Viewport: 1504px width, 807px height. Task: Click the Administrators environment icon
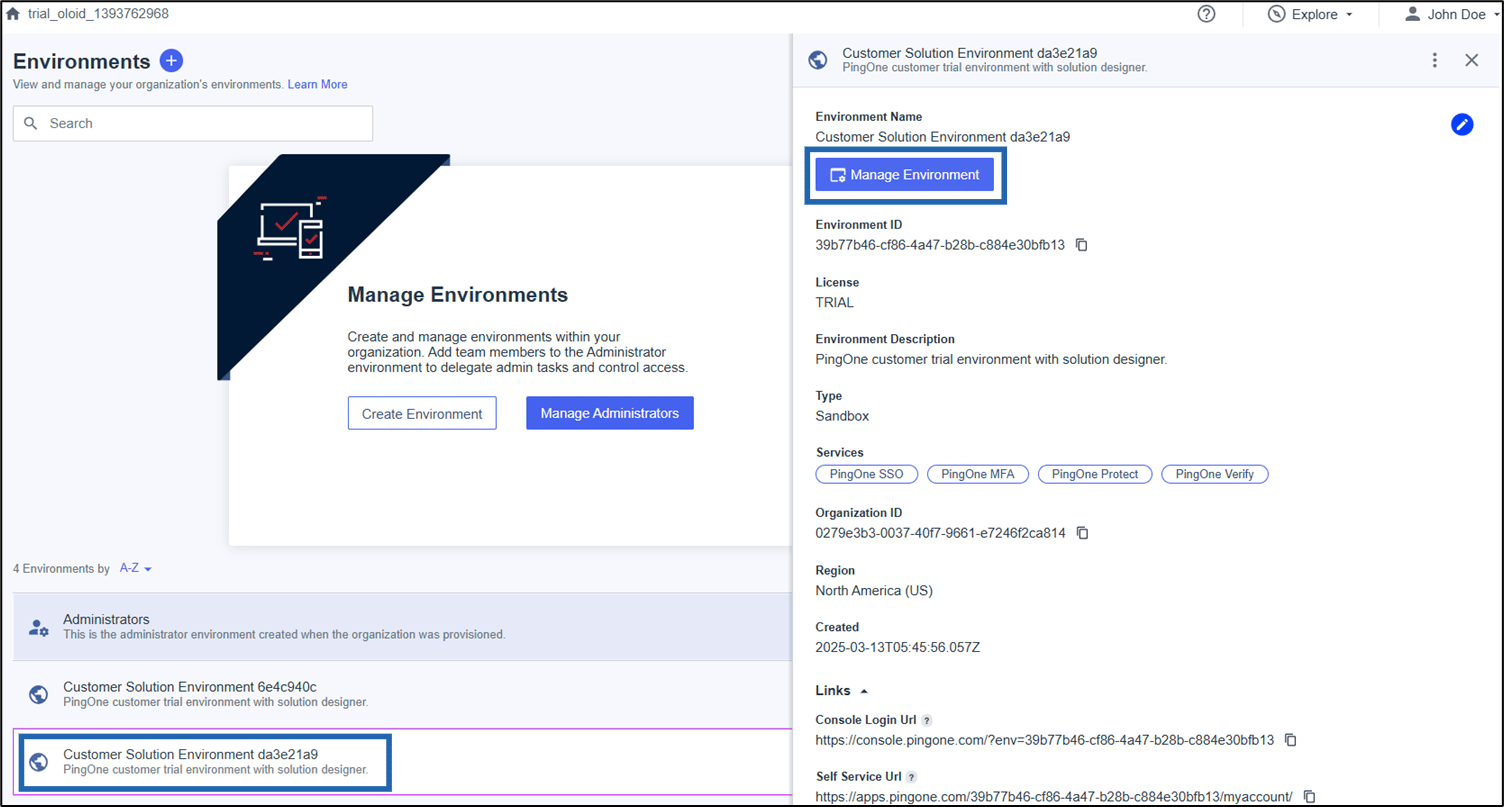pos(38,627)
